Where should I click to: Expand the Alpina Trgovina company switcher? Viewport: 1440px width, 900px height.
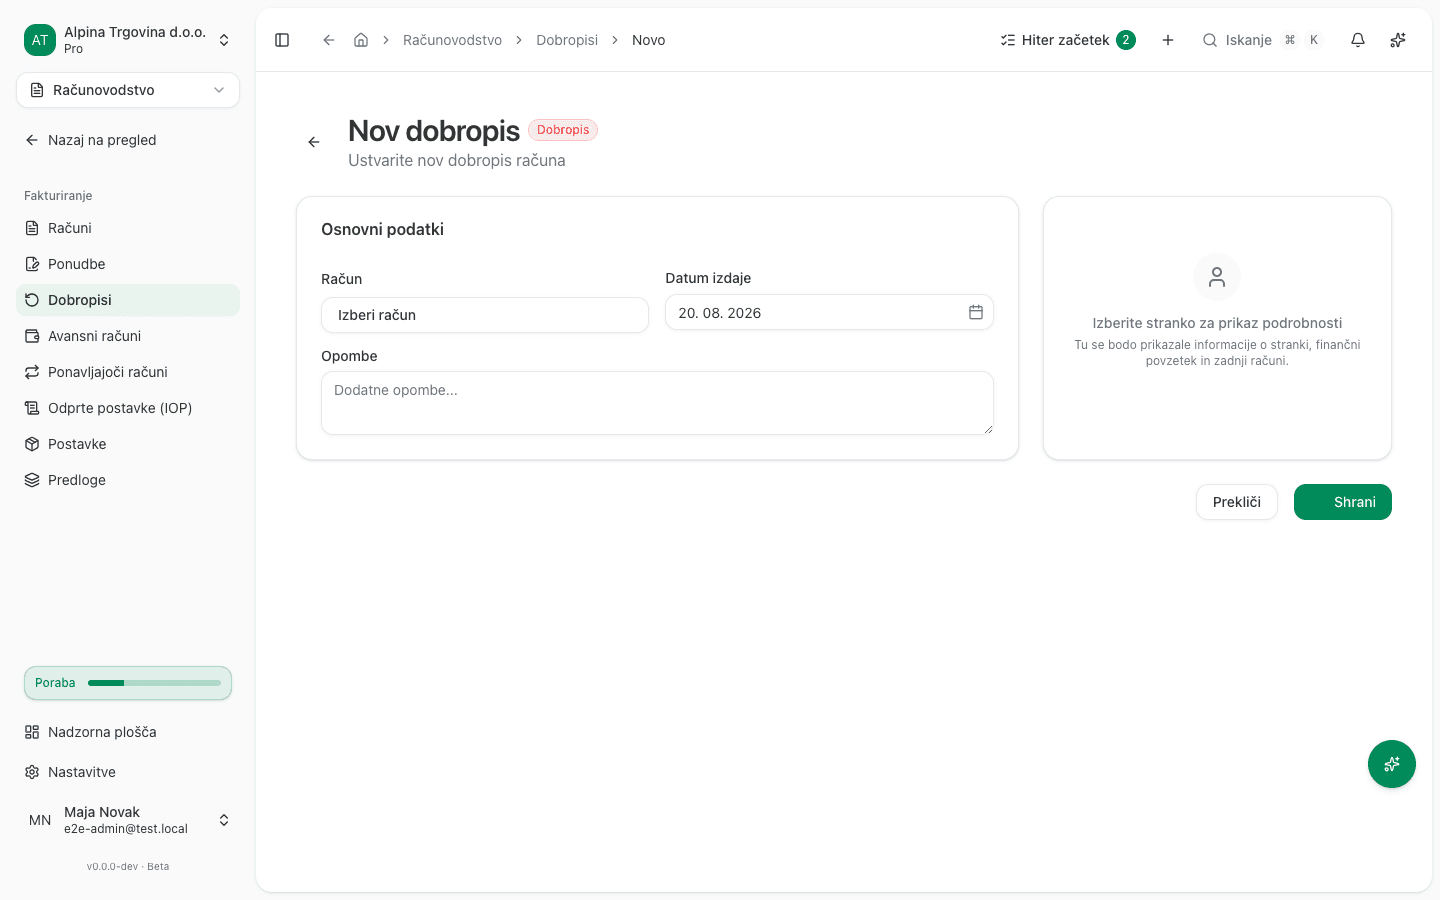(128, 40)
